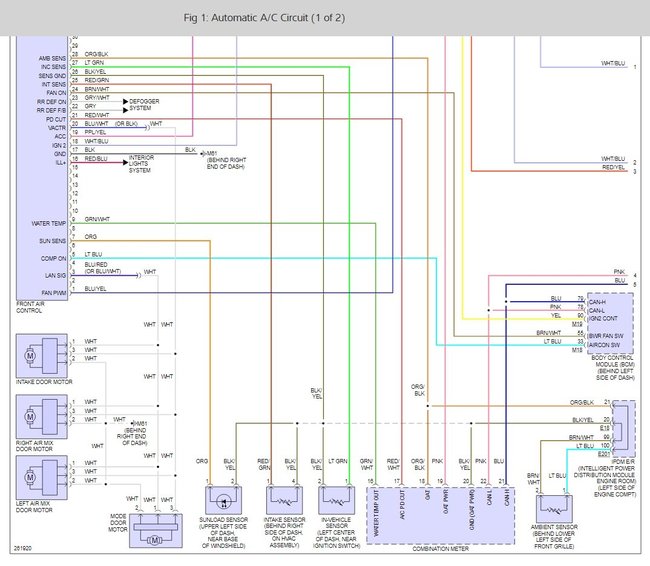Click the diagram number 261920
The height and width of the screenshot is (566, 650).
click(23, 548)
